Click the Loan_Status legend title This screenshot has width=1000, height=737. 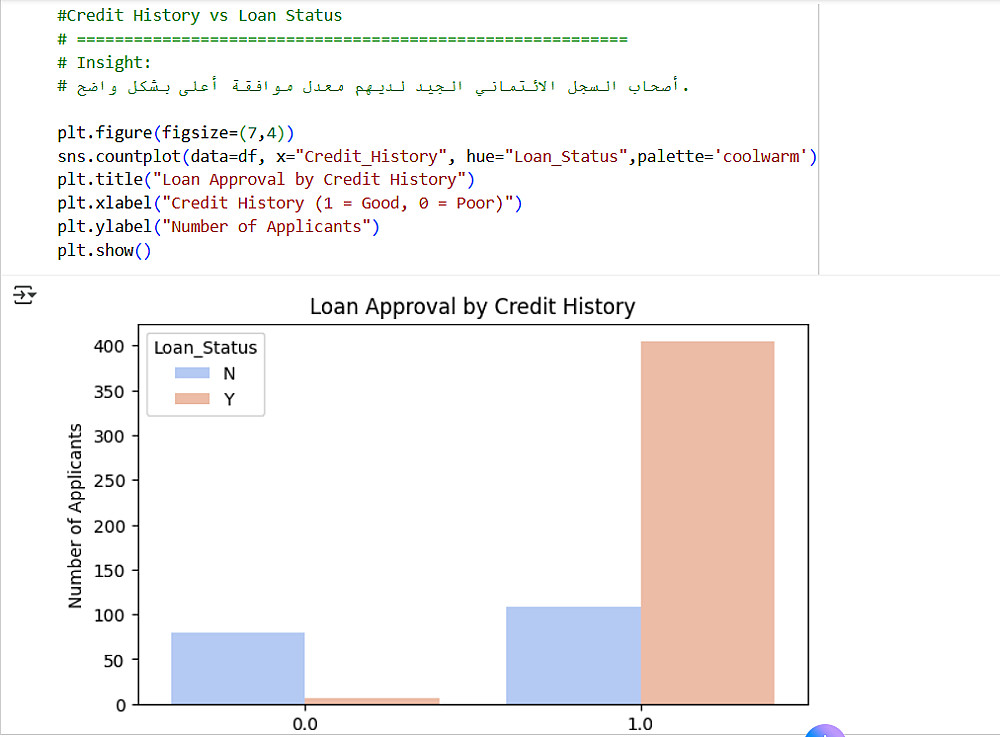[205, 347]
